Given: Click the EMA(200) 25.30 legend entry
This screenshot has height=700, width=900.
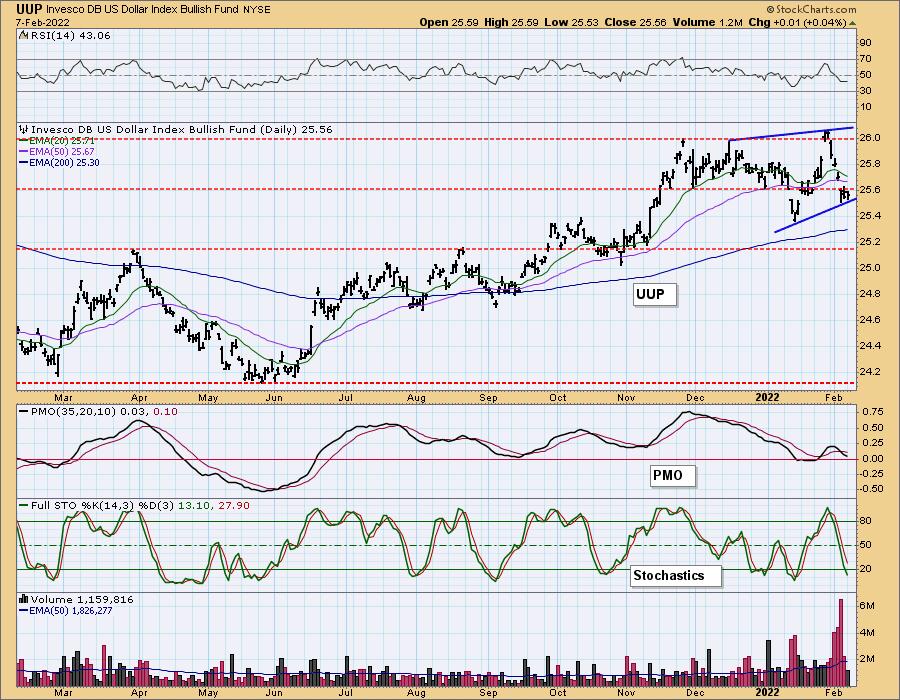Looking at the screenshot, I should tap(65, 162).
